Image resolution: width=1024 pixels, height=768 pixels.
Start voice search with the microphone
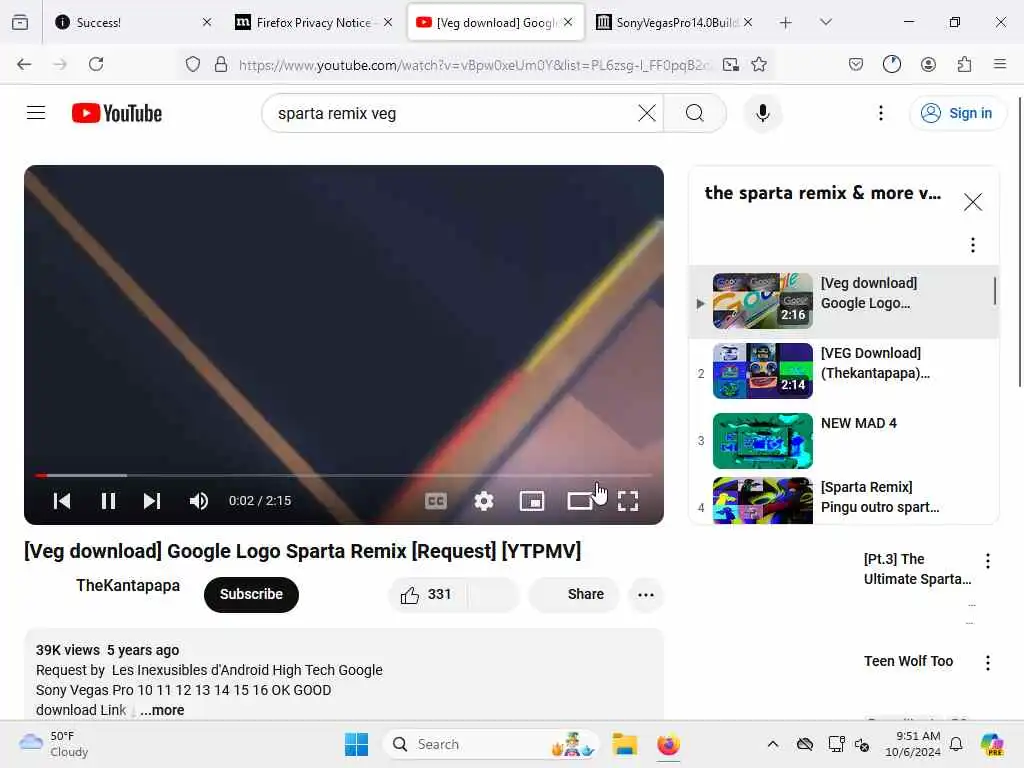tap(762, 113)
